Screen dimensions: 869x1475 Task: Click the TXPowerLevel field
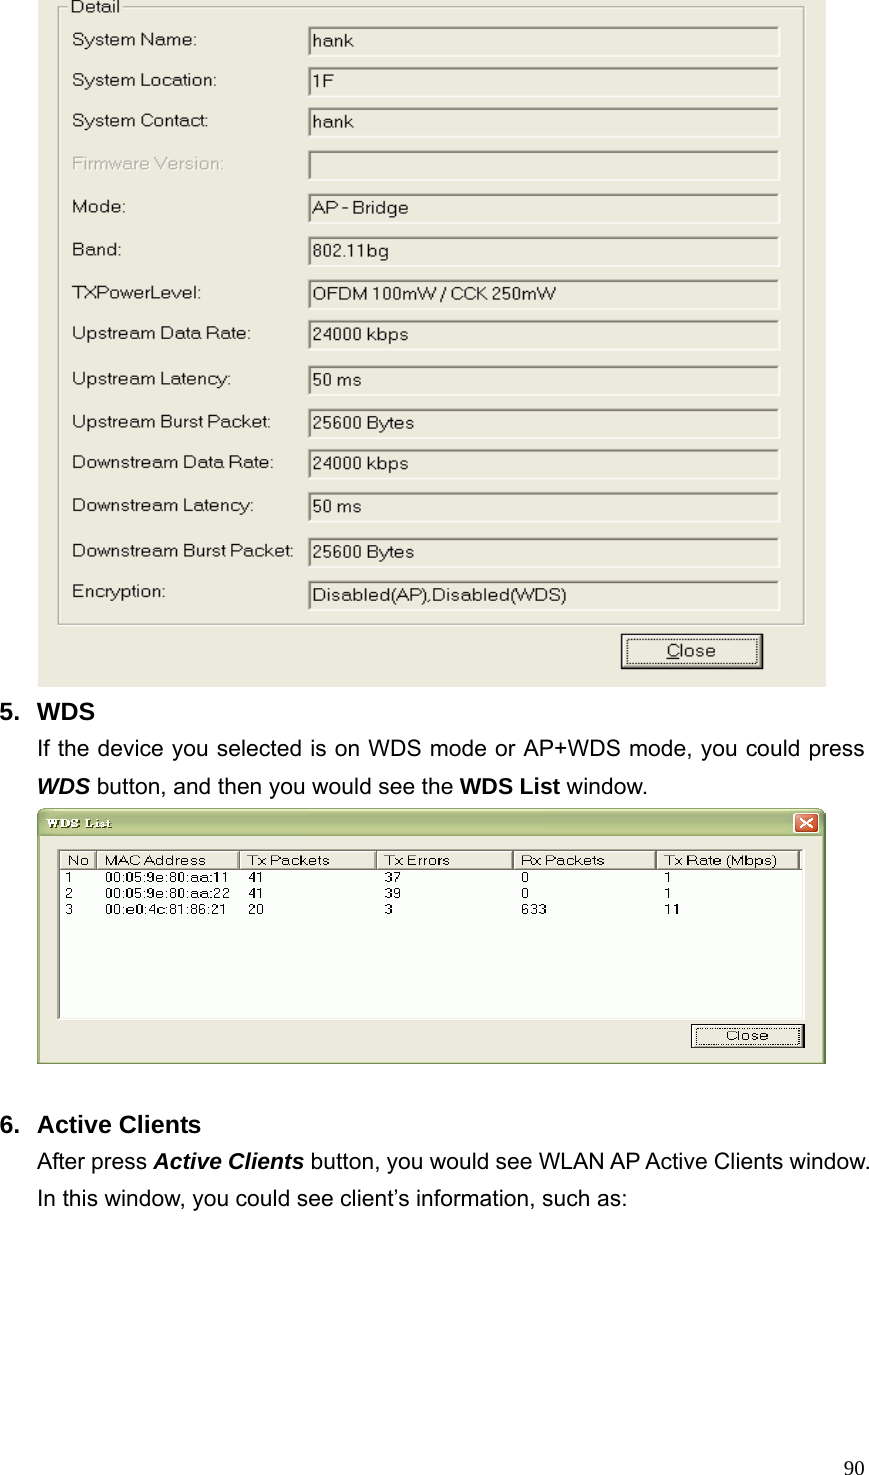(544, 294)
